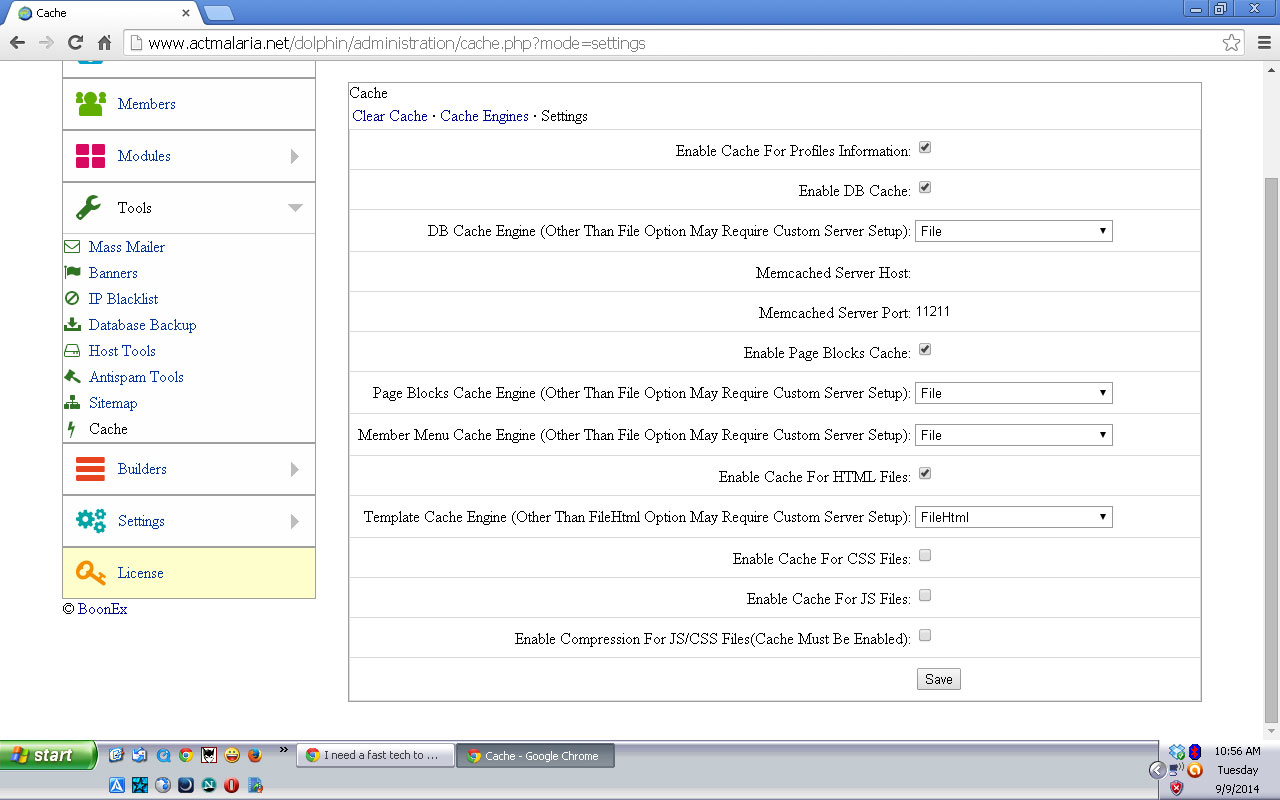
Task: Click the Host Tools drive icon
Action: (72, 351)
